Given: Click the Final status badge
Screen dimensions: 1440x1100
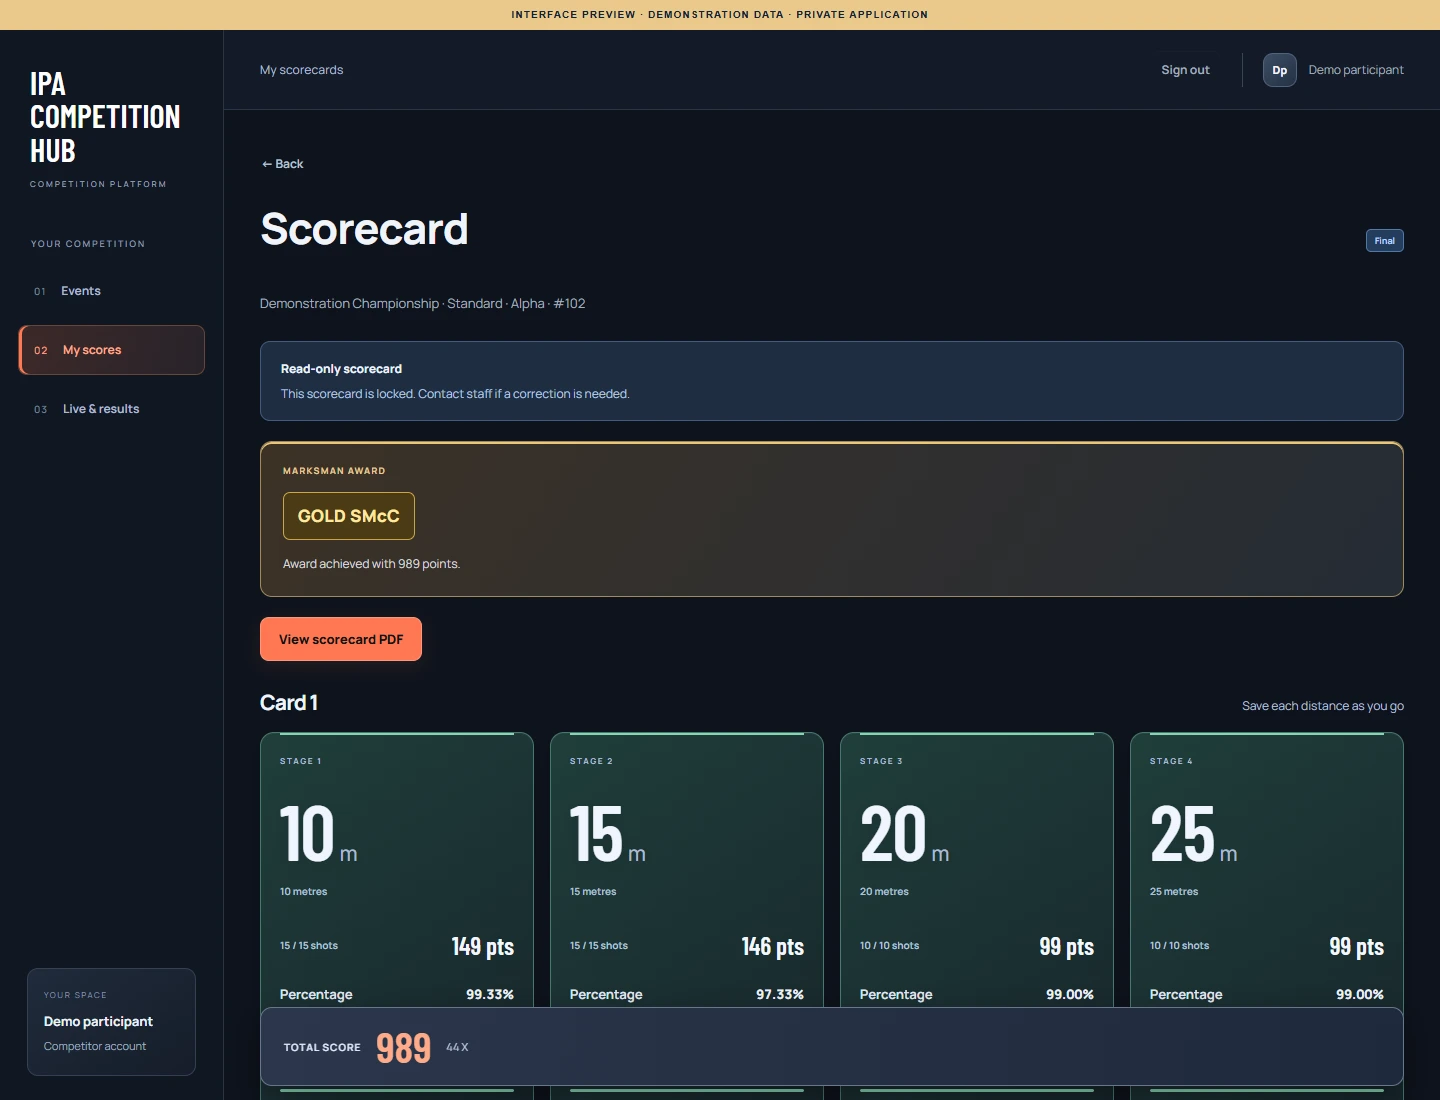Looking at the screenshot, I should point(1384,241).
